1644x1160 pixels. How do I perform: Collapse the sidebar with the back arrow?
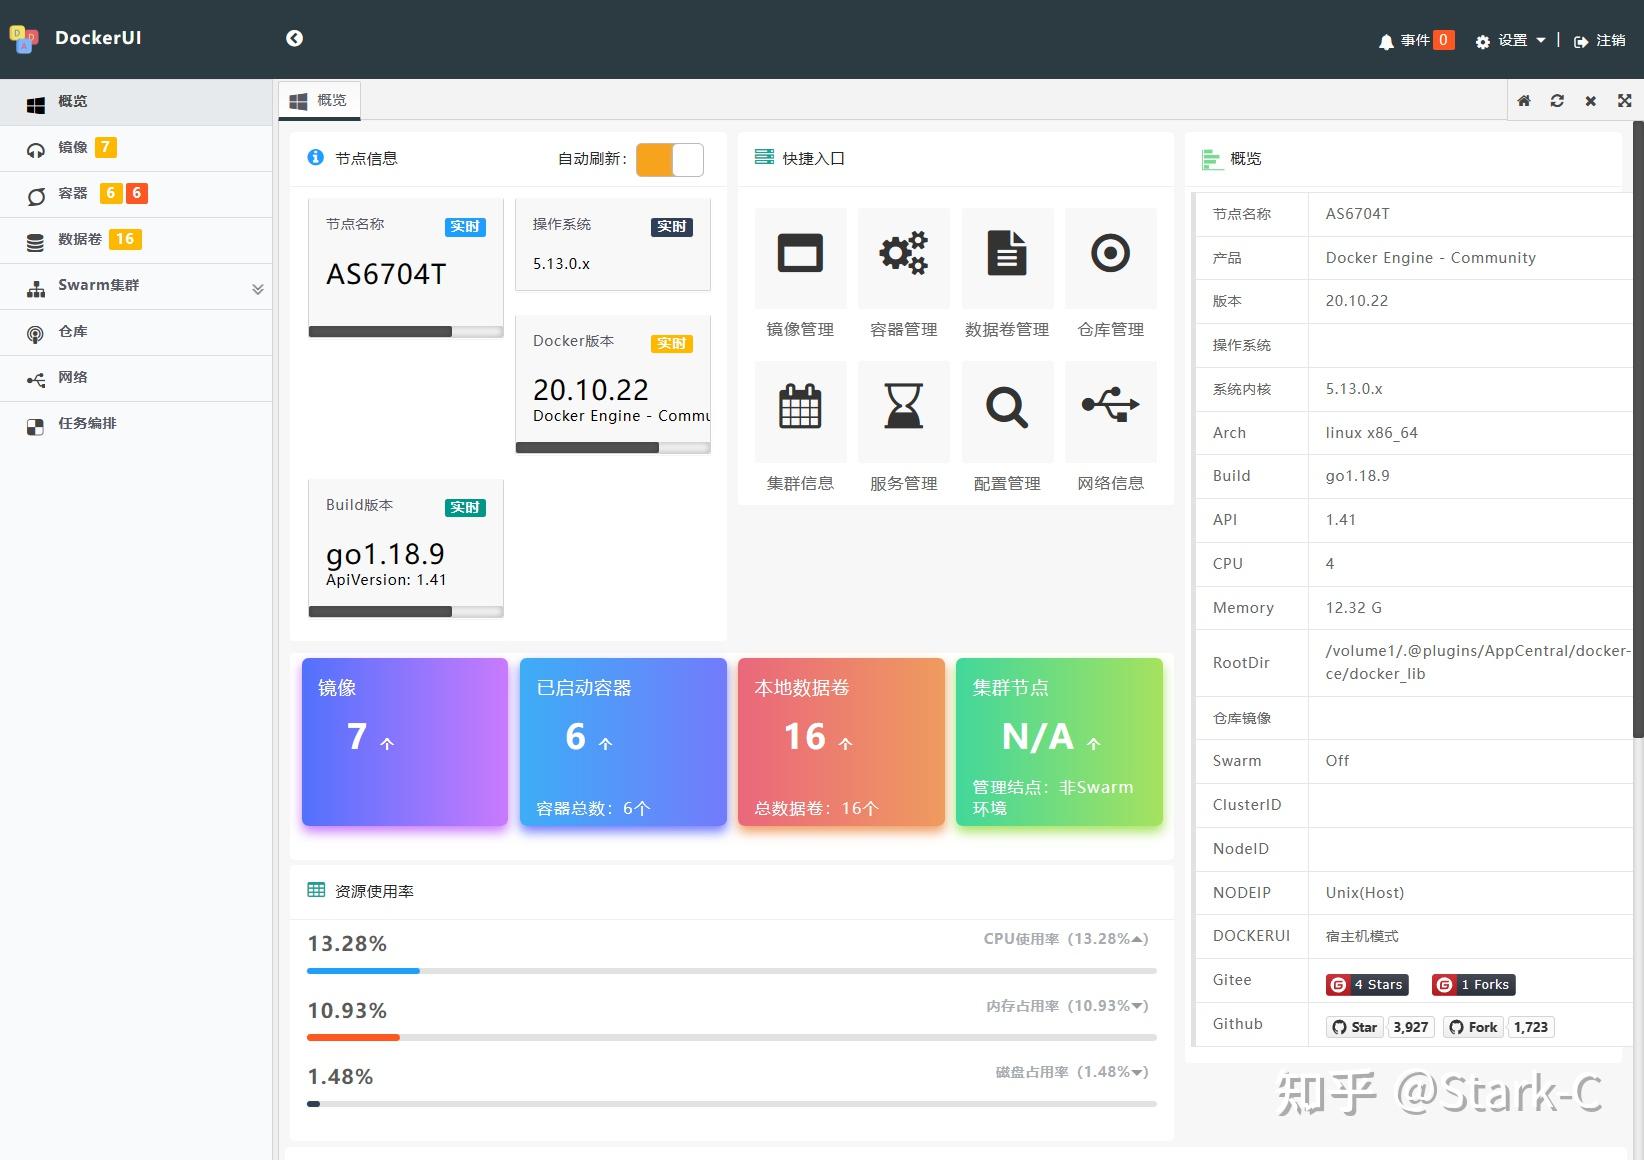tap(294, 37)
